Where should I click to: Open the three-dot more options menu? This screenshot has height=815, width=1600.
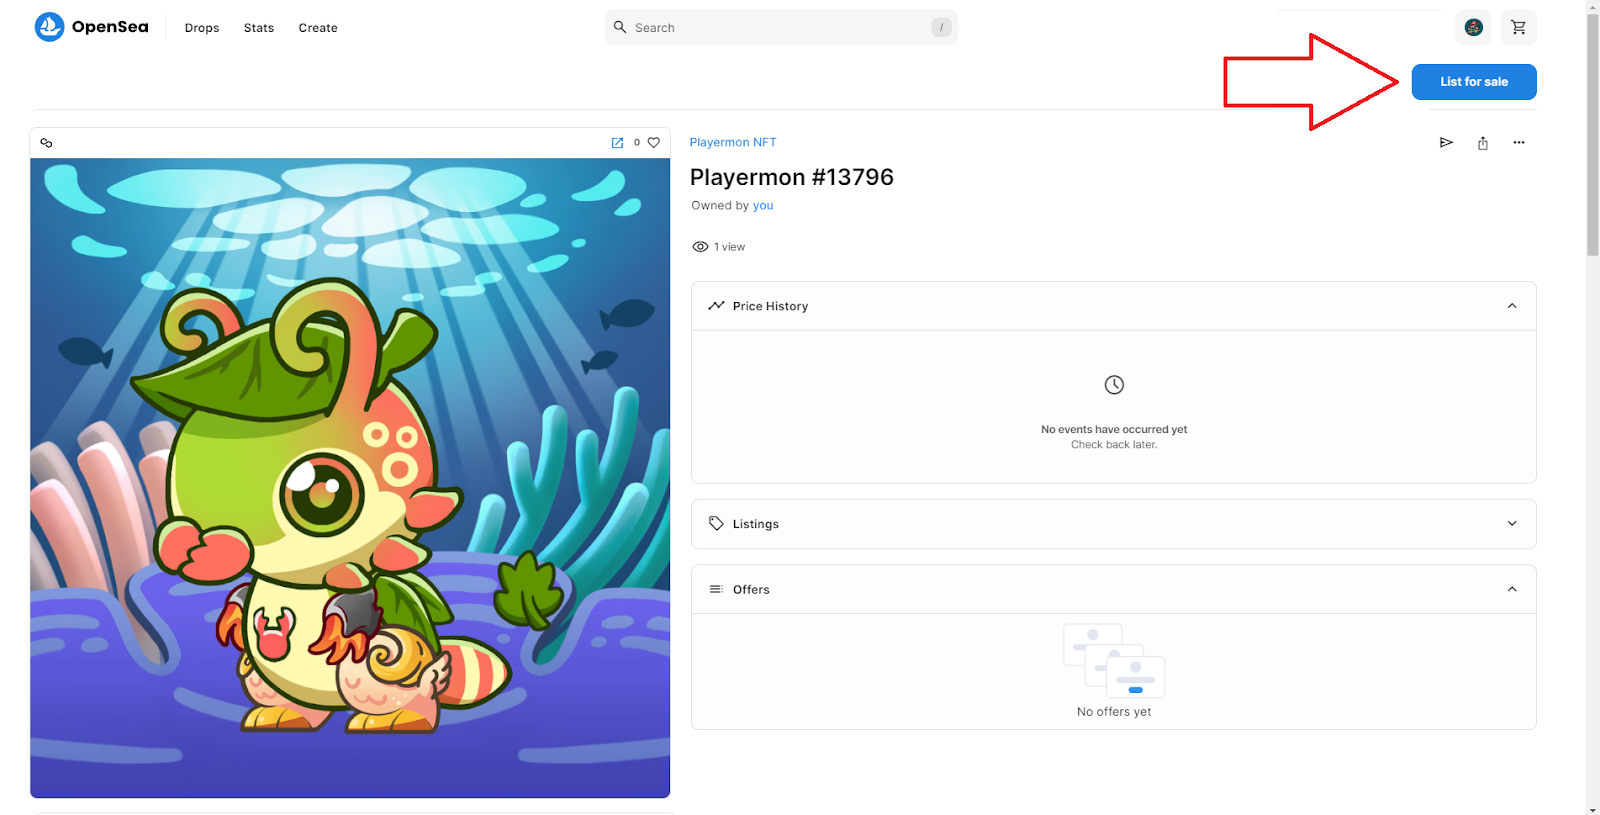pos(1519,143)
